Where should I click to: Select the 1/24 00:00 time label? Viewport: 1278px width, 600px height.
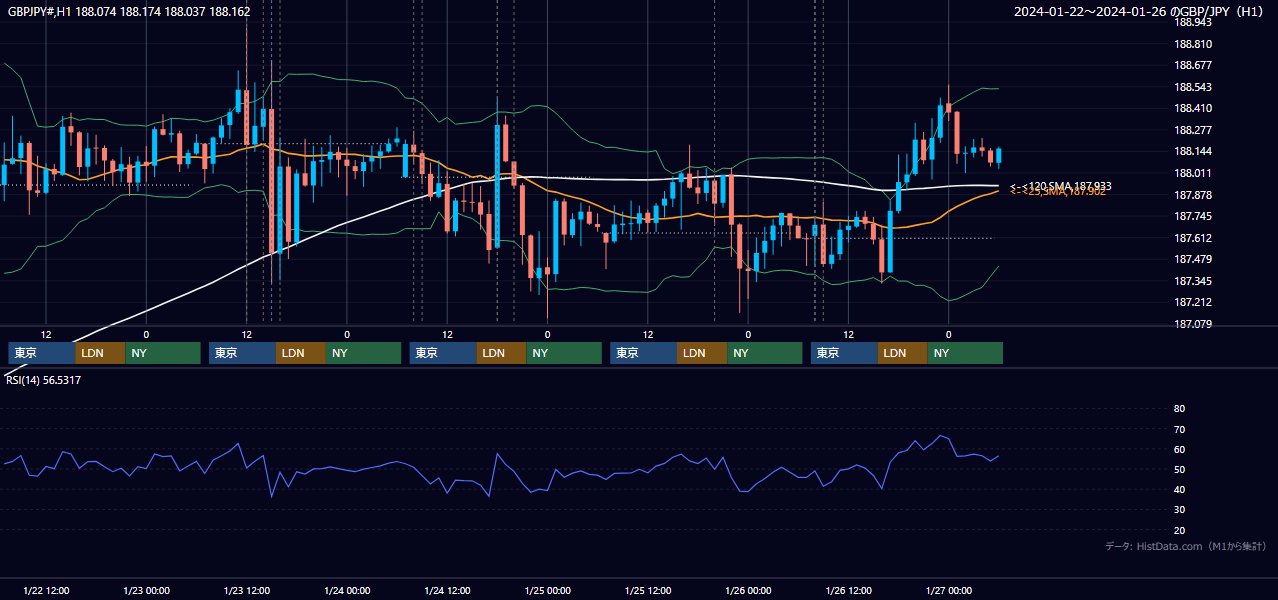tap(347, 591)
